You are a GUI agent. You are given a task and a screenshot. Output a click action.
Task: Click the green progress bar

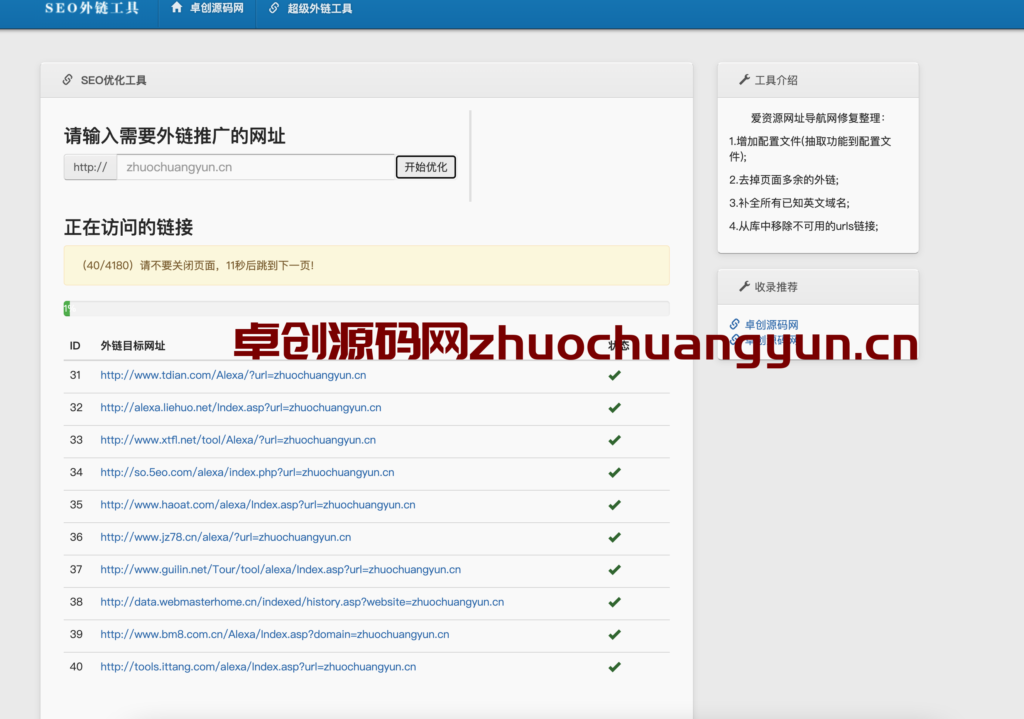(x=67, y=308)
